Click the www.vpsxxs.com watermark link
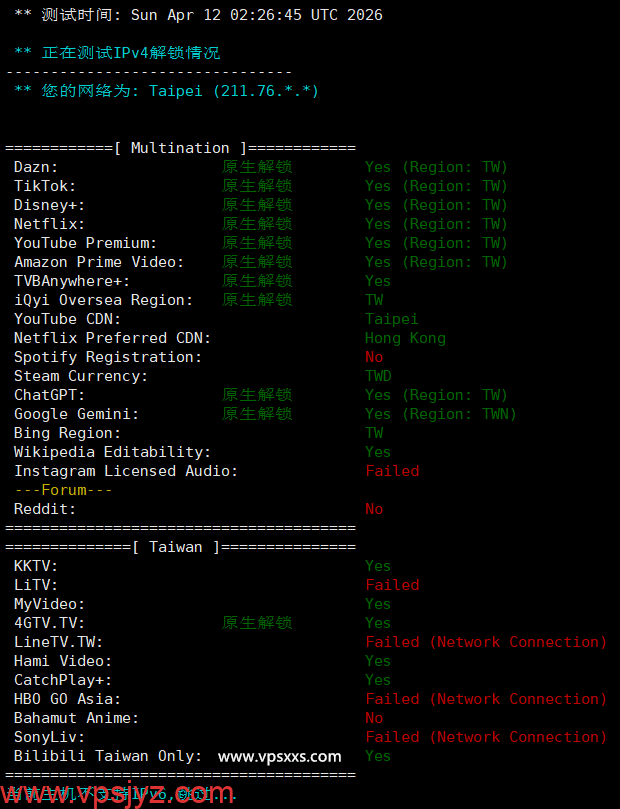Viewport: 620px width, 809px height. tap(279, 756)
